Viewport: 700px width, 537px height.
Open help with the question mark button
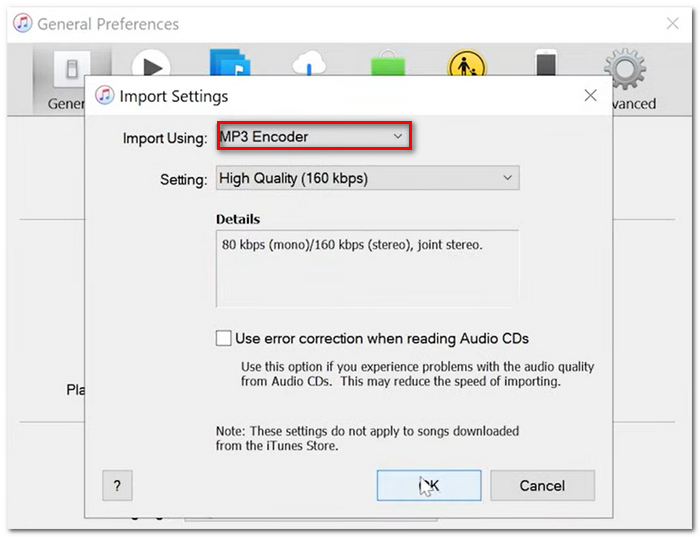(117, 485)
